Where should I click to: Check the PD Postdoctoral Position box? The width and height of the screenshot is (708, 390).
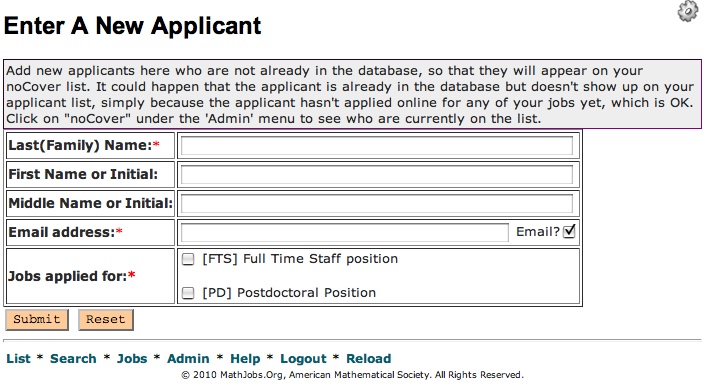point(188,293)
